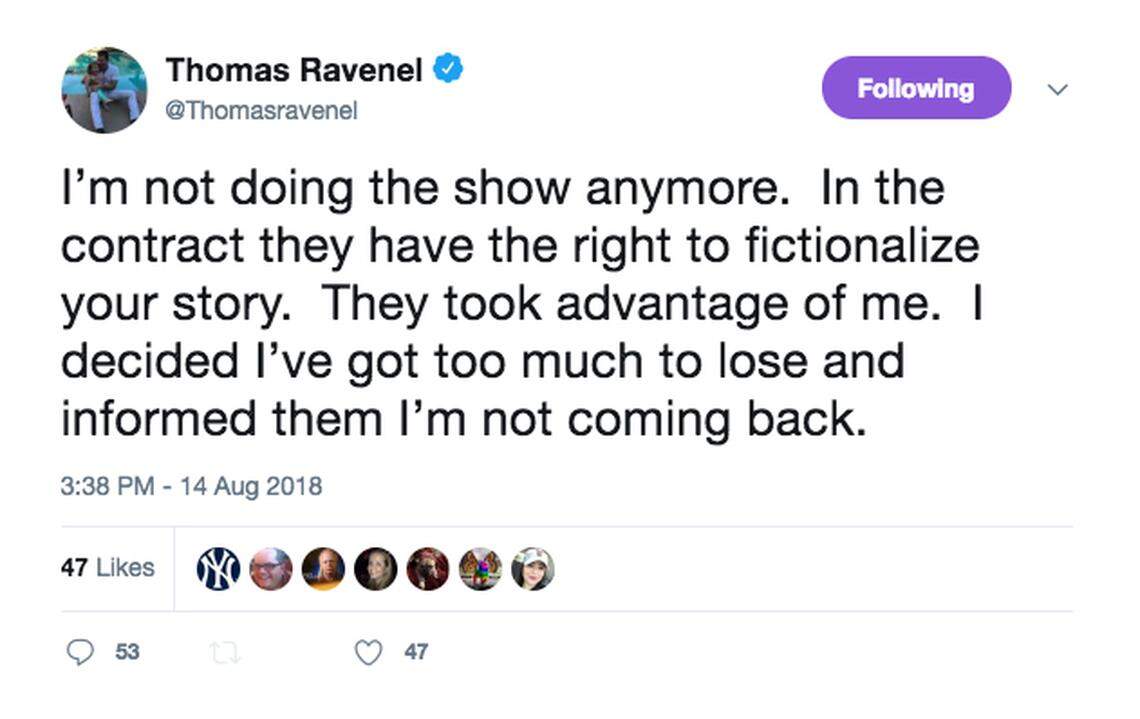Click the Thomas Ravenel display name
This screenshot has height=719, width=1140.
[294, 70]
